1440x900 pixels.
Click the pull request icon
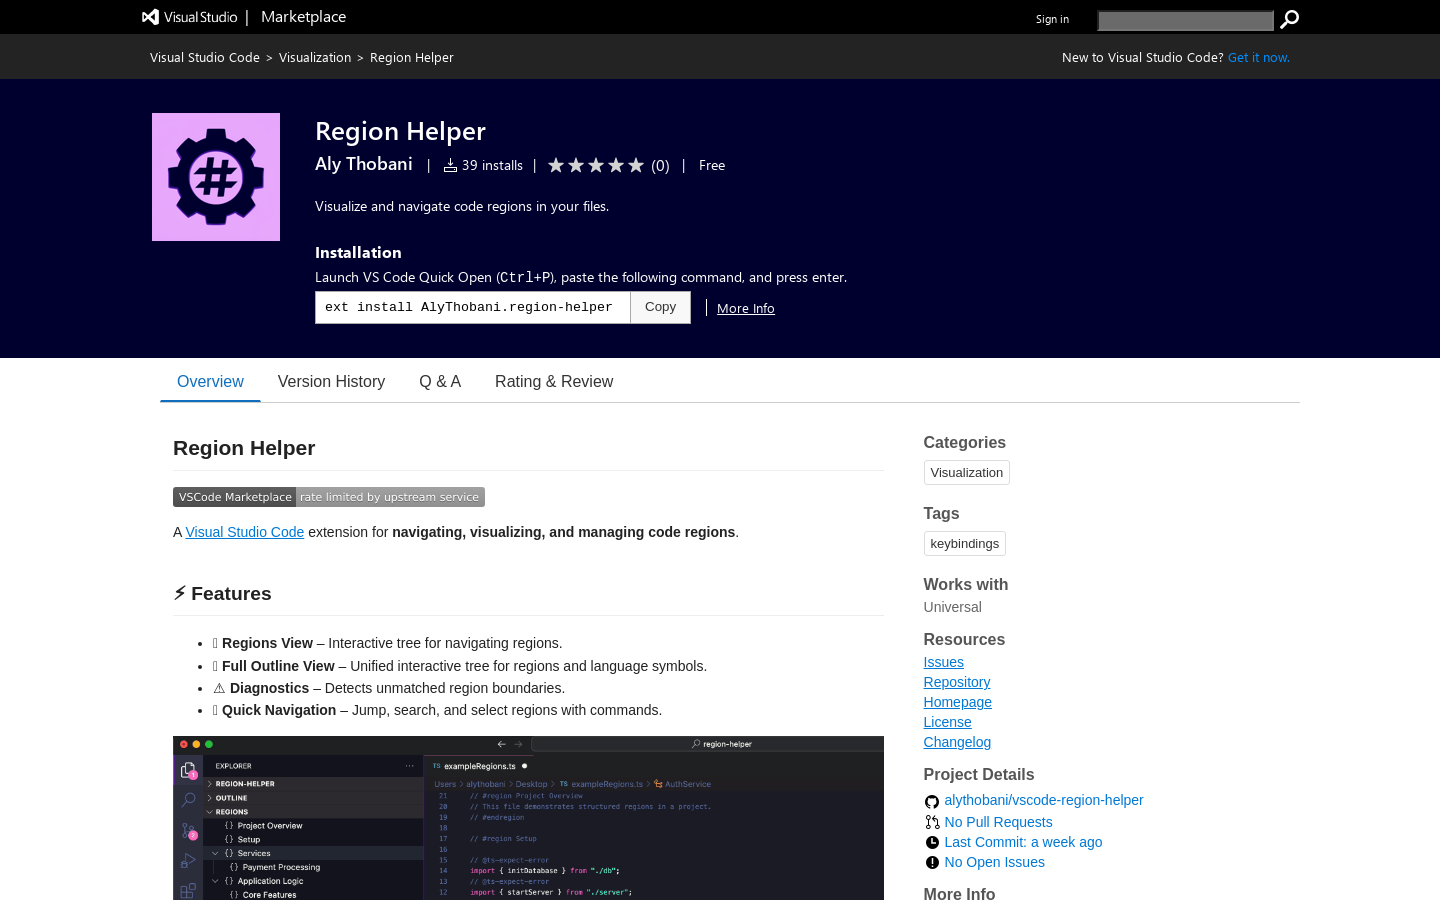pos(932,822)
